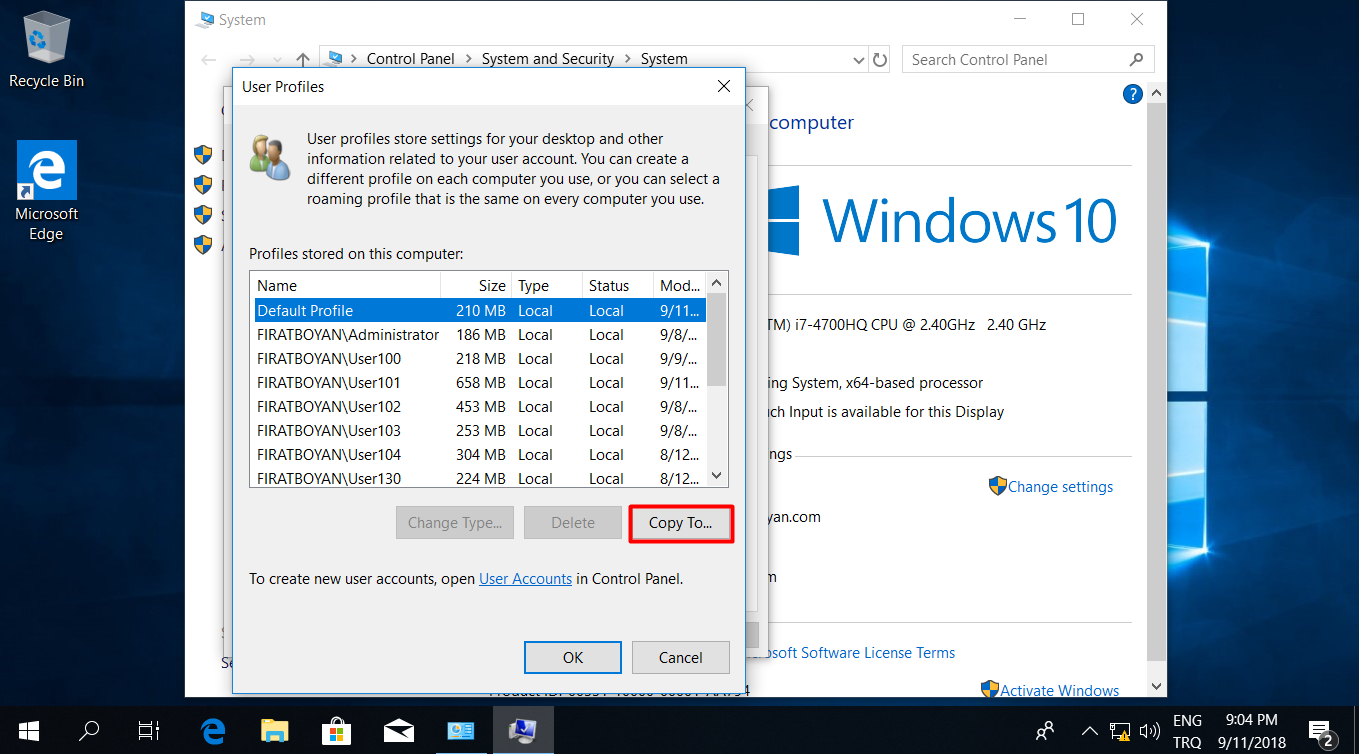1359x754 pixels.
Task: Go up one level in Control Panel
Action: click(303, 59)
